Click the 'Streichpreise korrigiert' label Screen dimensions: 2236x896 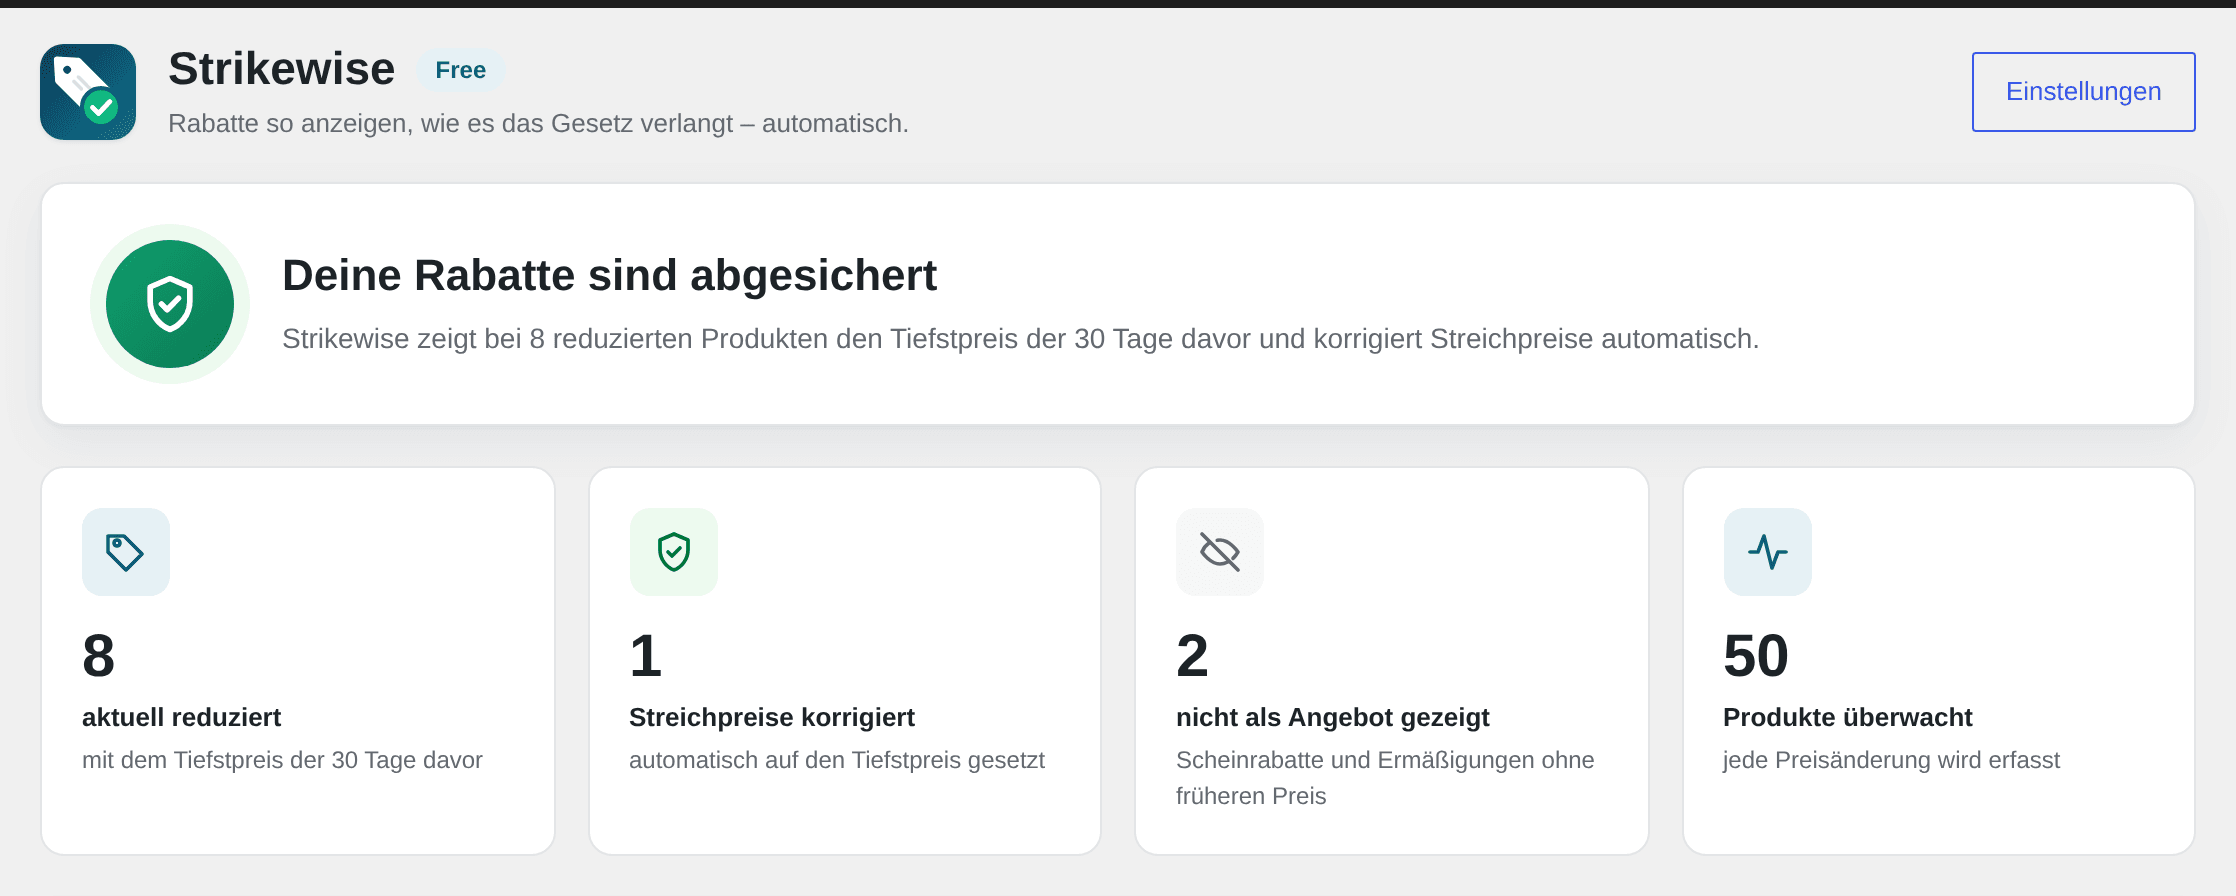pos(772,717)
